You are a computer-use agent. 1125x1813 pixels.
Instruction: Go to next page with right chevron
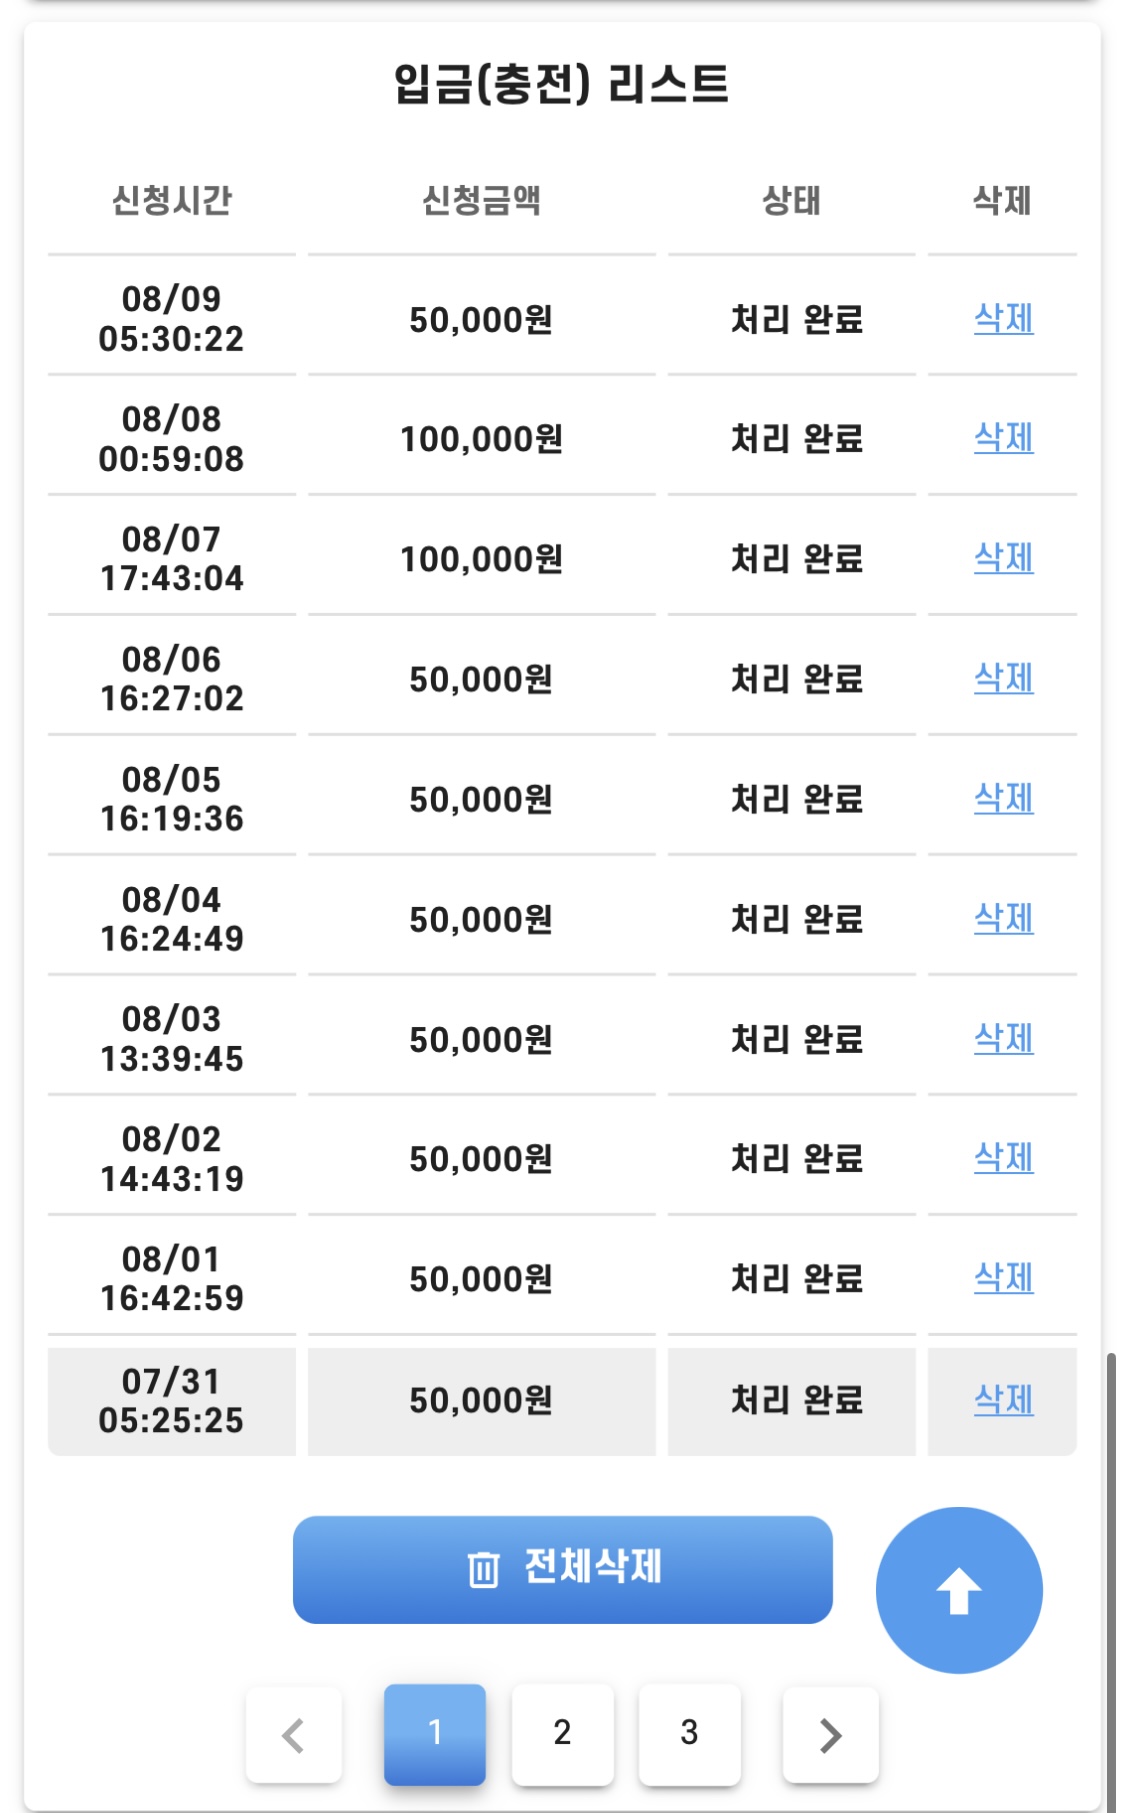(x=830, y=1735)
